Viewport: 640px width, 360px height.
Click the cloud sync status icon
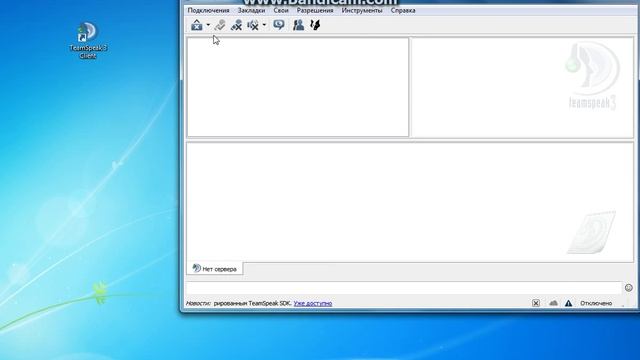[x=553, y=303]
